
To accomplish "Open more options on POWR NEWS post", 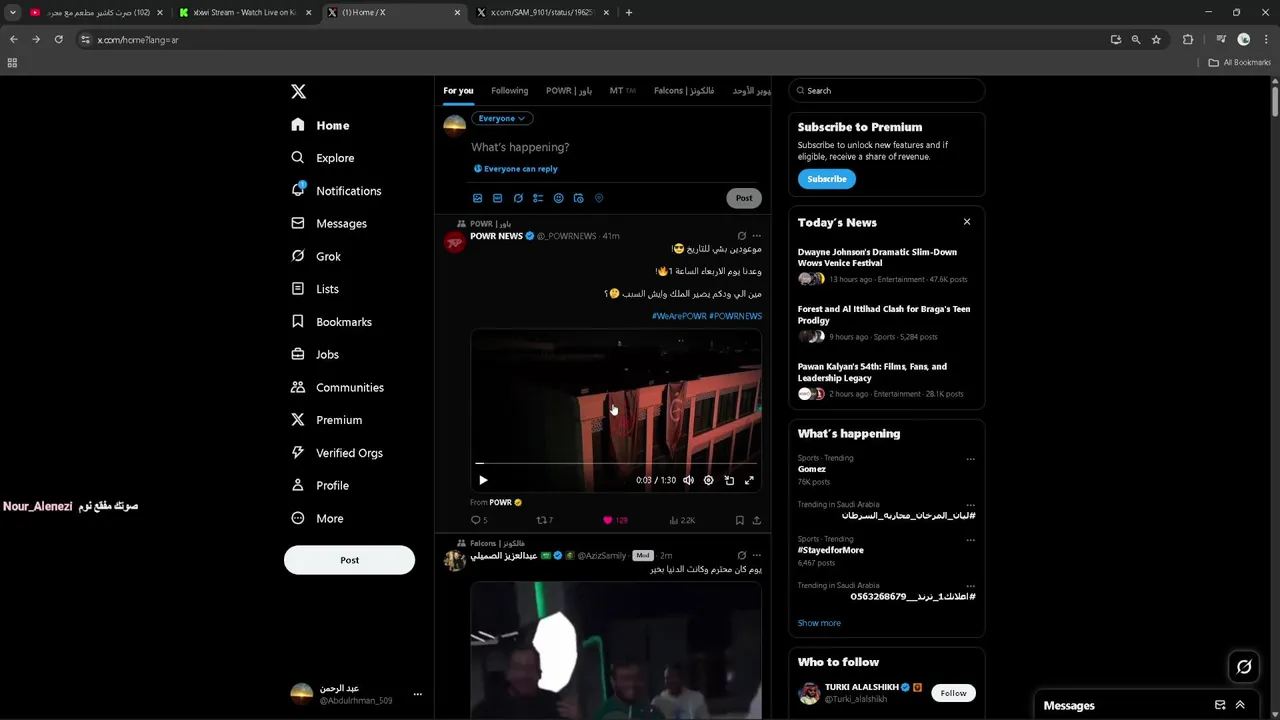I will (756, 236).
